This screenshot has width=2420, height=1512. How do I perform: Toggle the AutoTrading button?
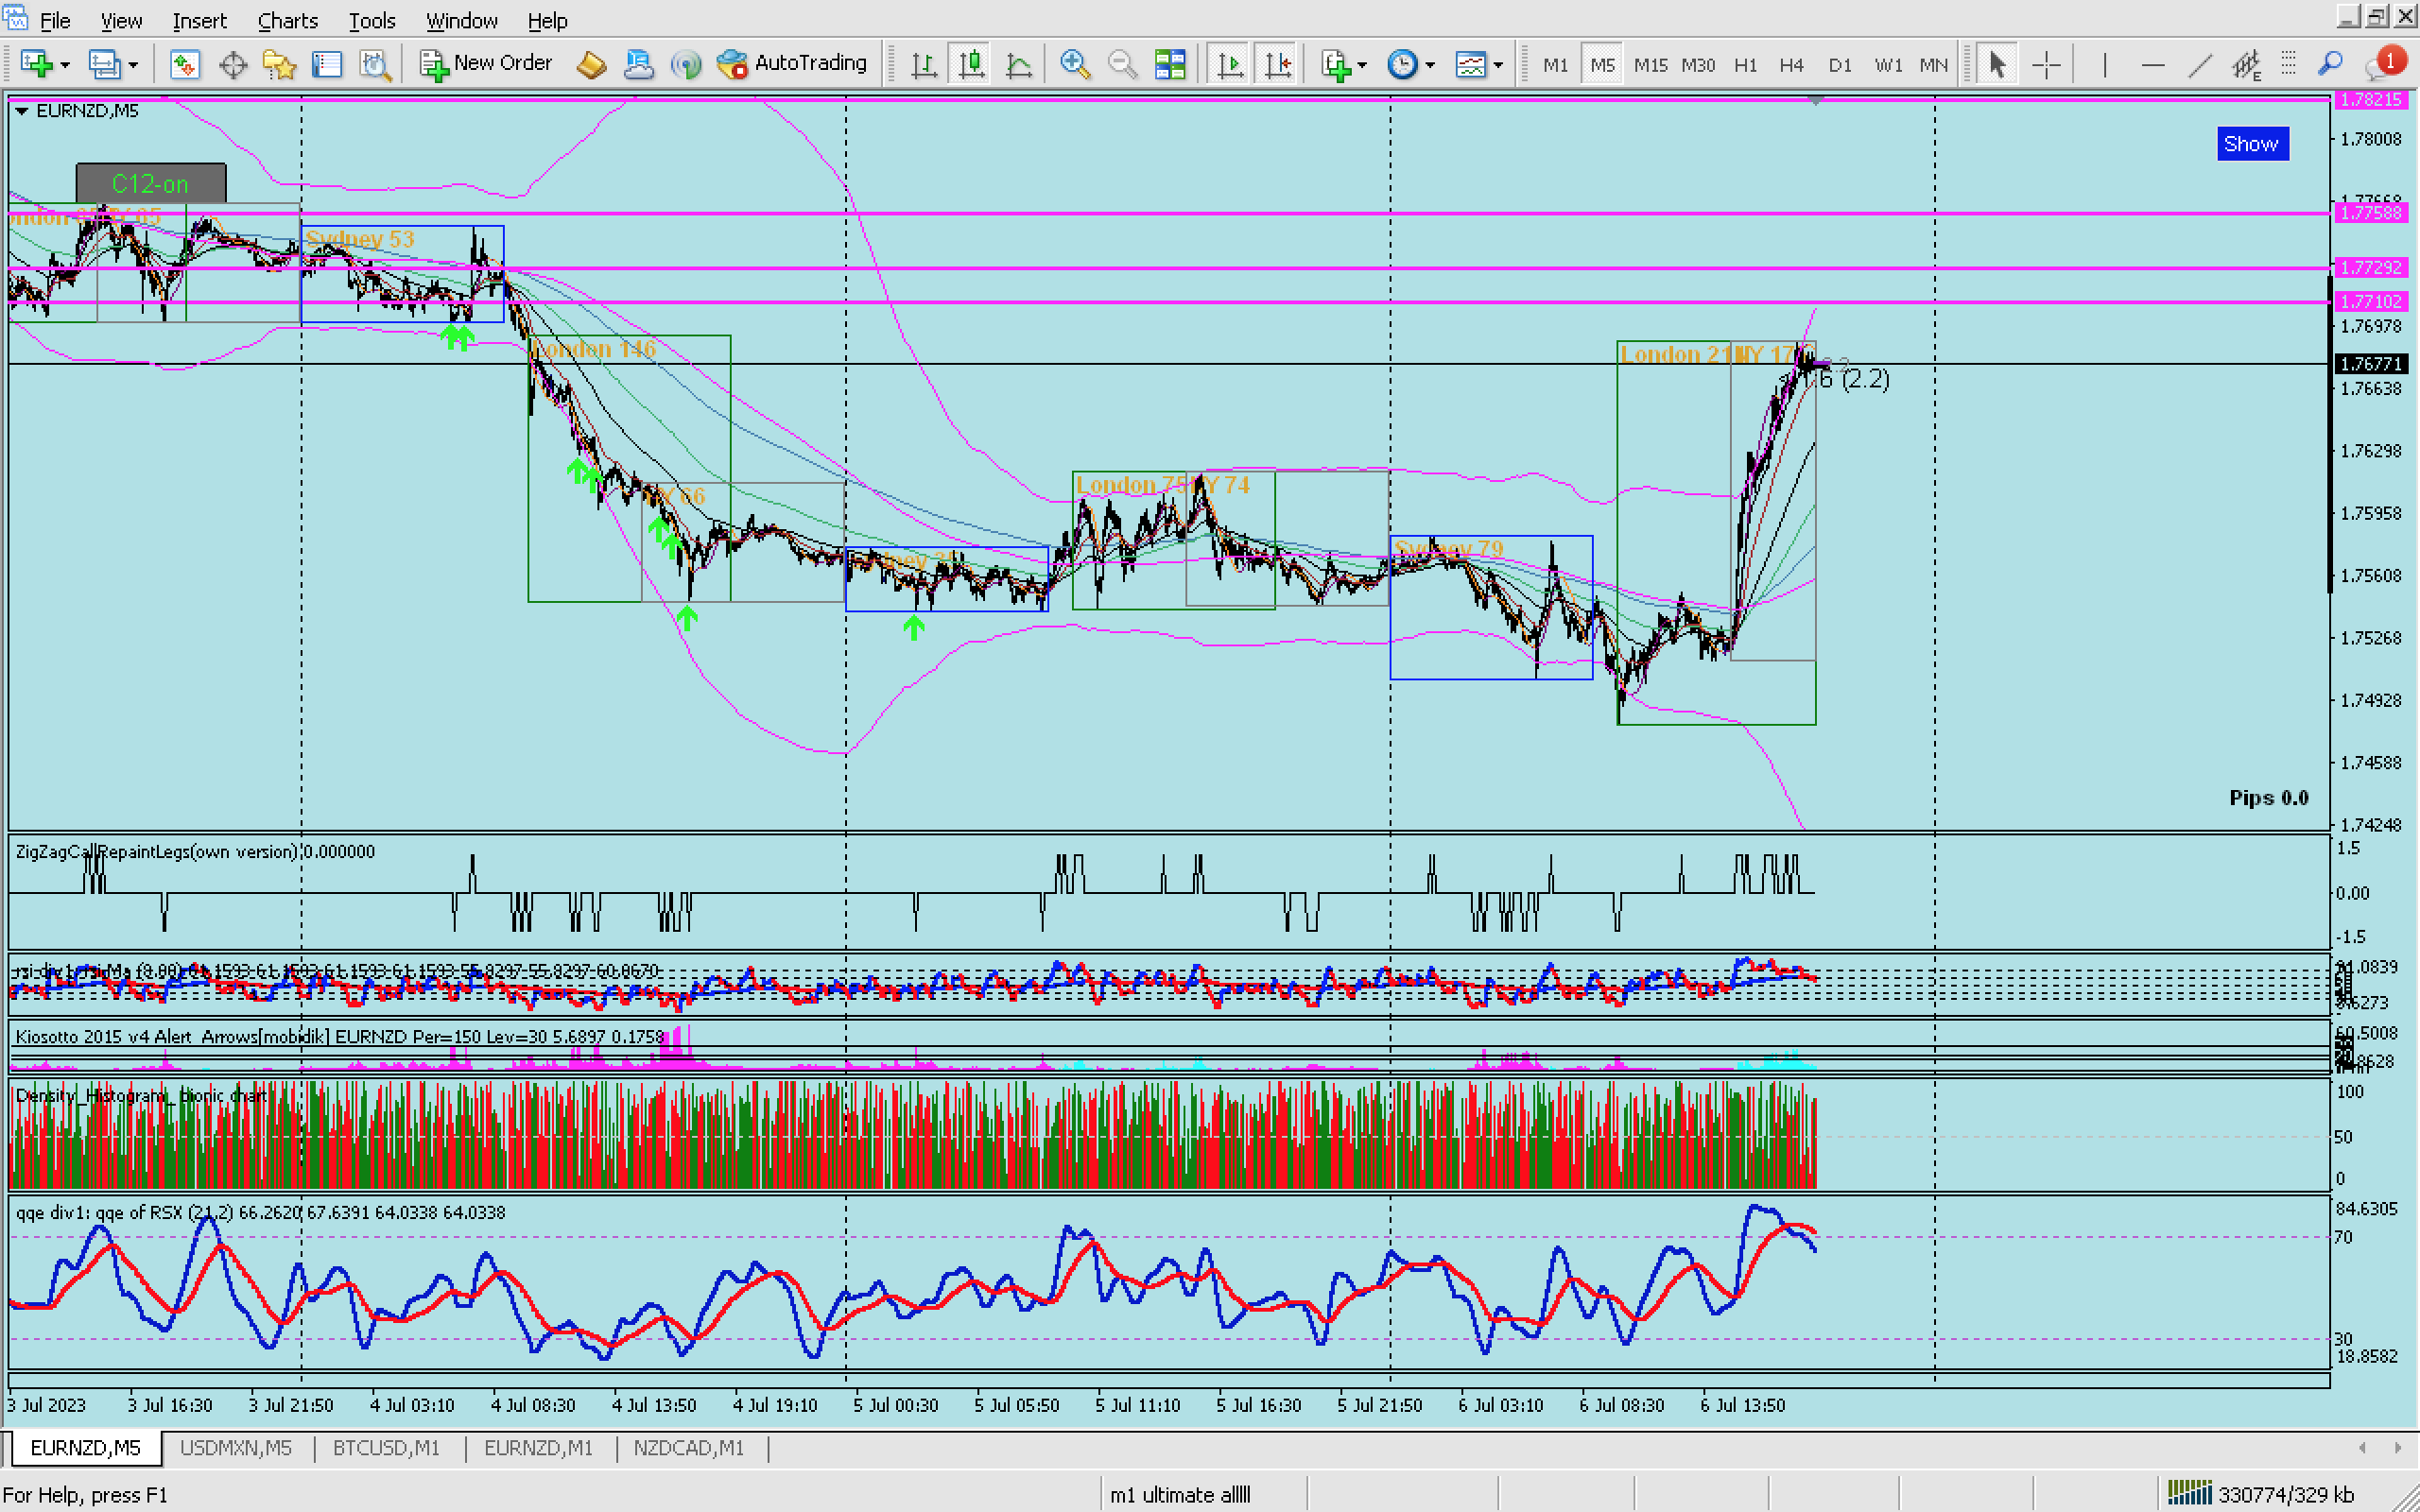[792, 64]
